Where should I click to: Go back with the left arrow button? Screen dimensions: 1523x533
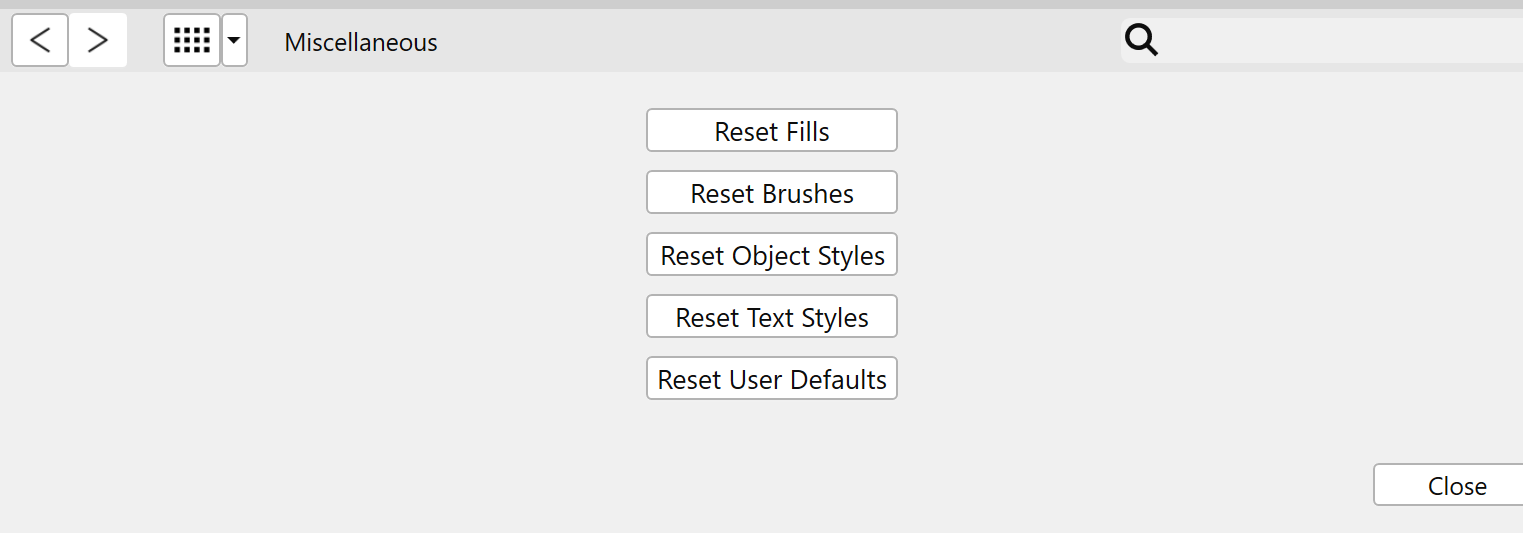40,40
